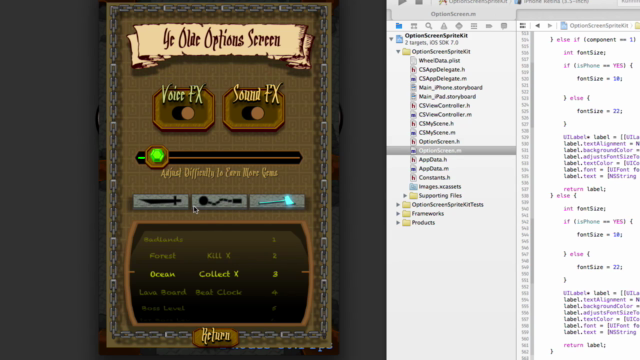This screenshot has height=360, width=640.
Task: Switch to the OptionScreen.m editor tab
Action: coord(453,14)
